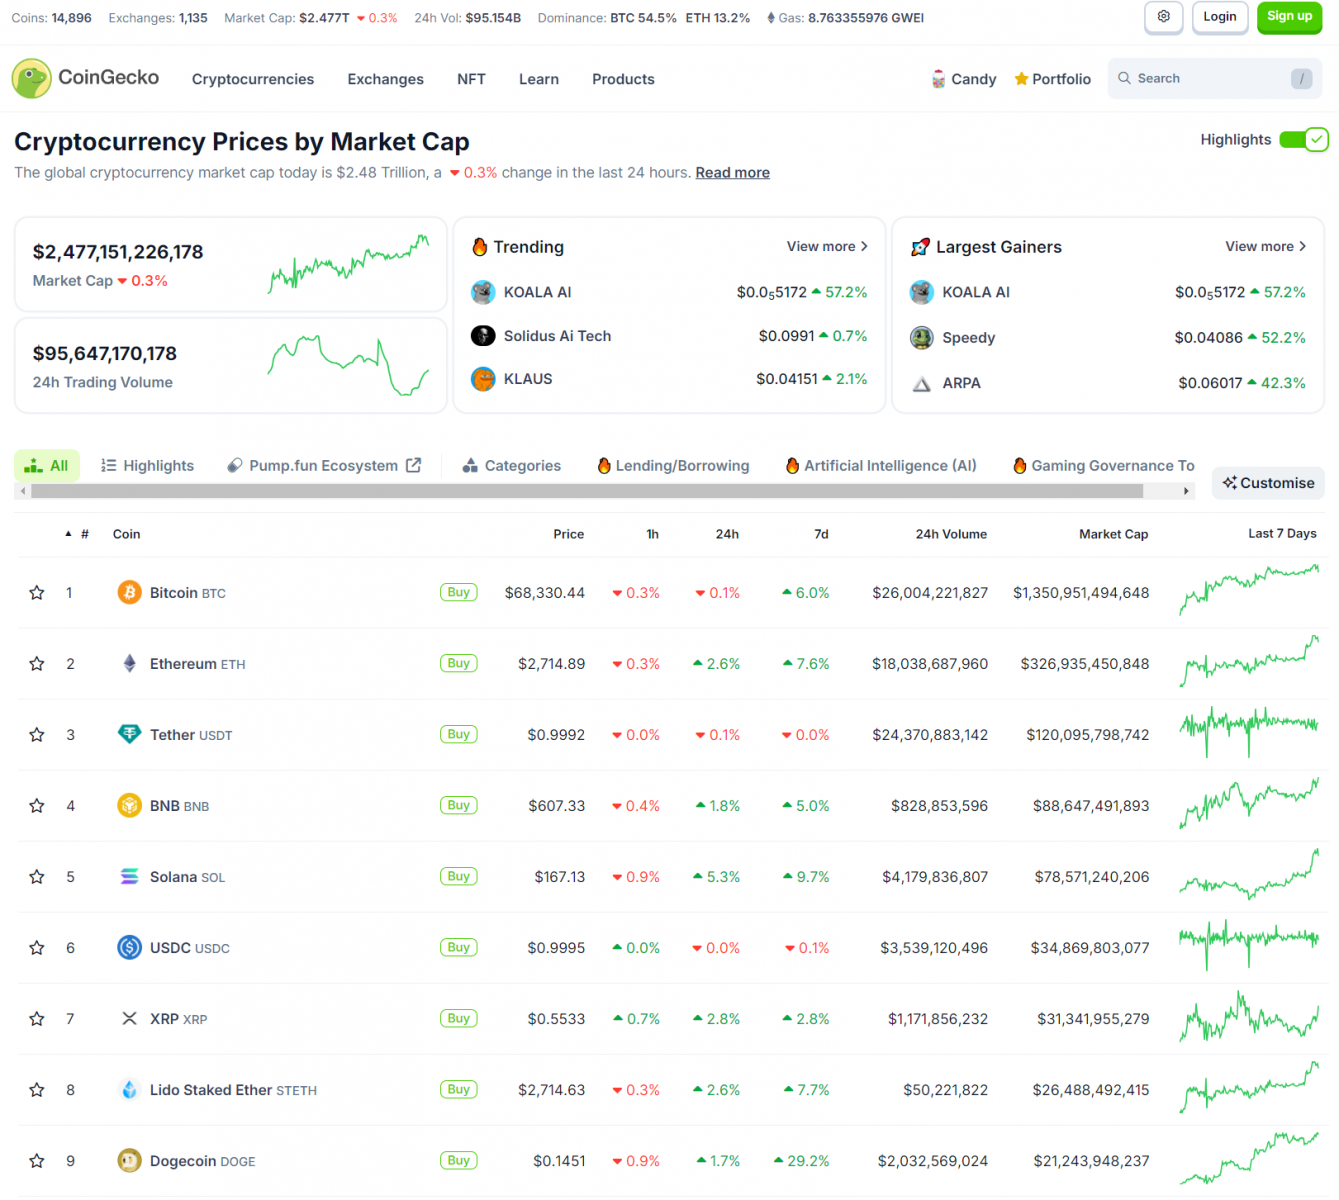Click the Candy jar icon
1339x1200 pixels.
tap(938, 79)
